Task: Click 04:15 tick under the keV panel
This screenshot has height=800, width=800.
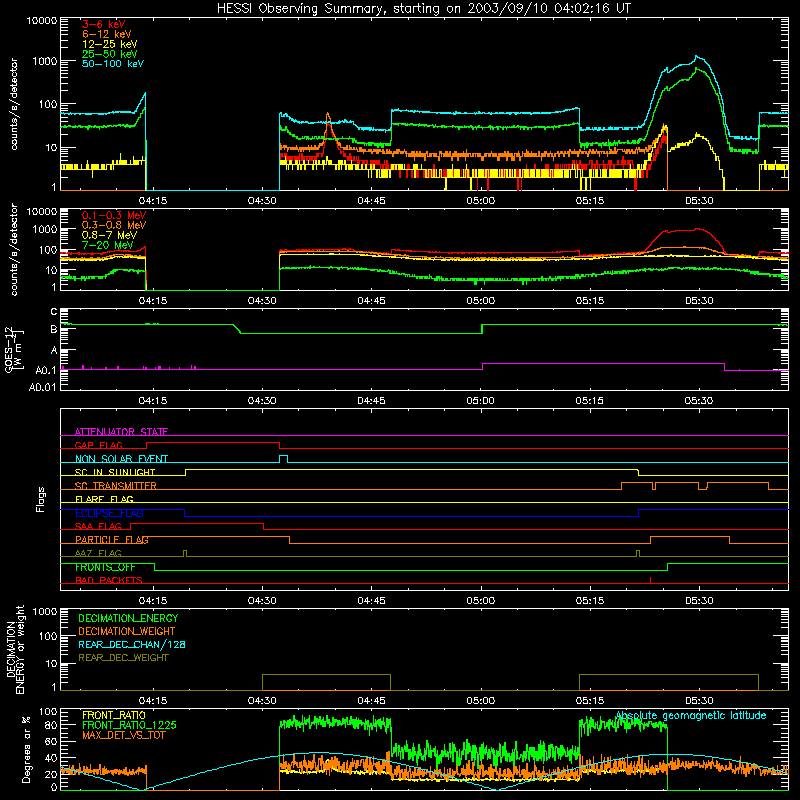Action: point(153,201)
